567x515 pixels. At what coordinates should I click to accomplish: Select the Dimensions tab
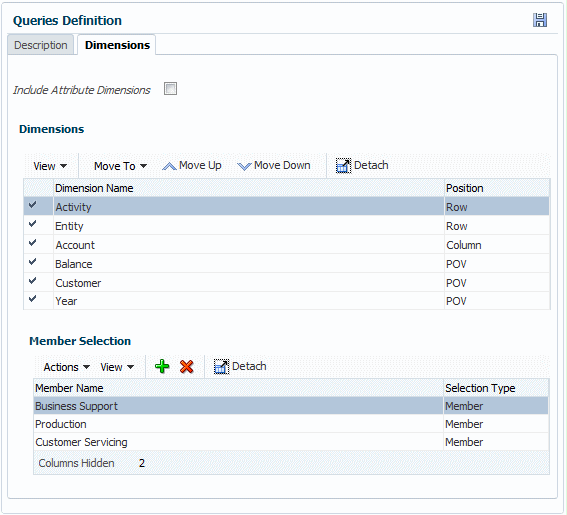[x=117, y=45]
